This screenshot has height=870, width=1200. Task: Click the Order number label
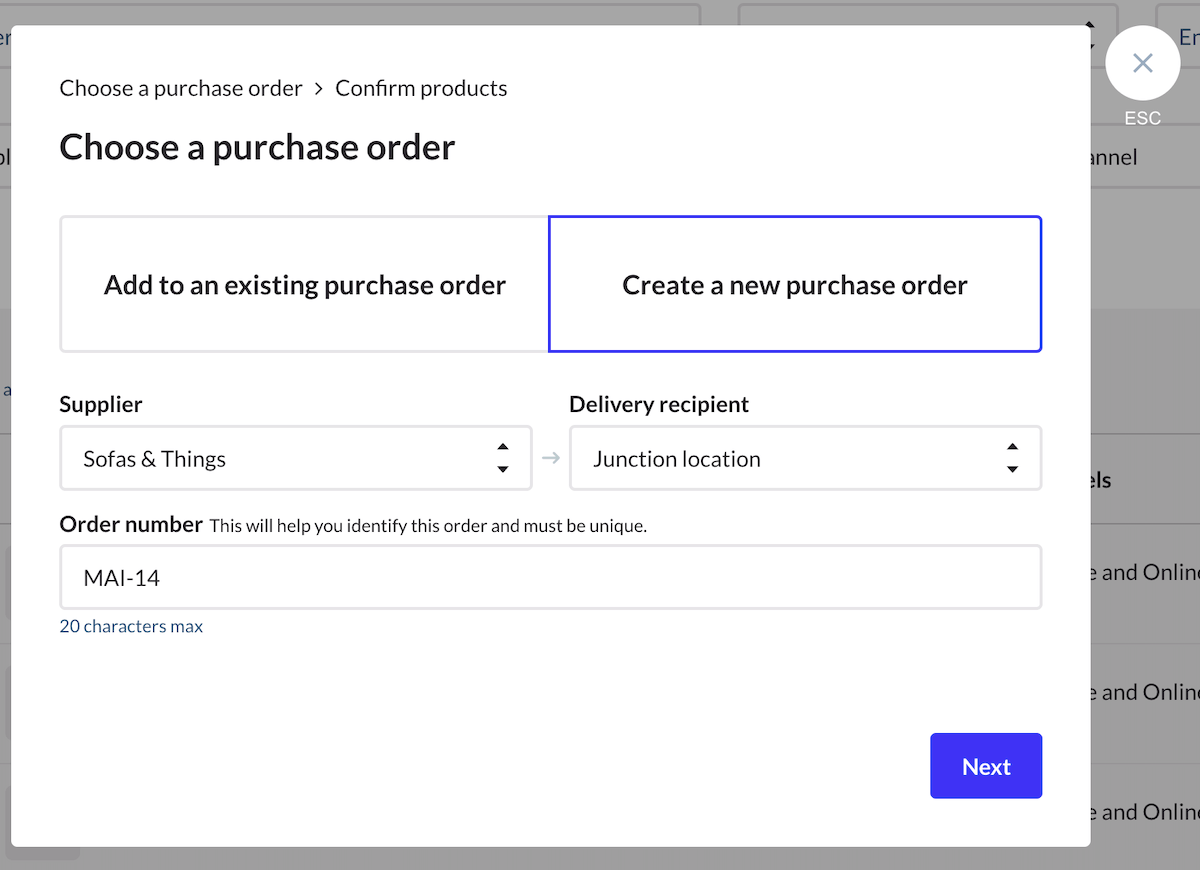pyautogui.click(x=131, y=524)
